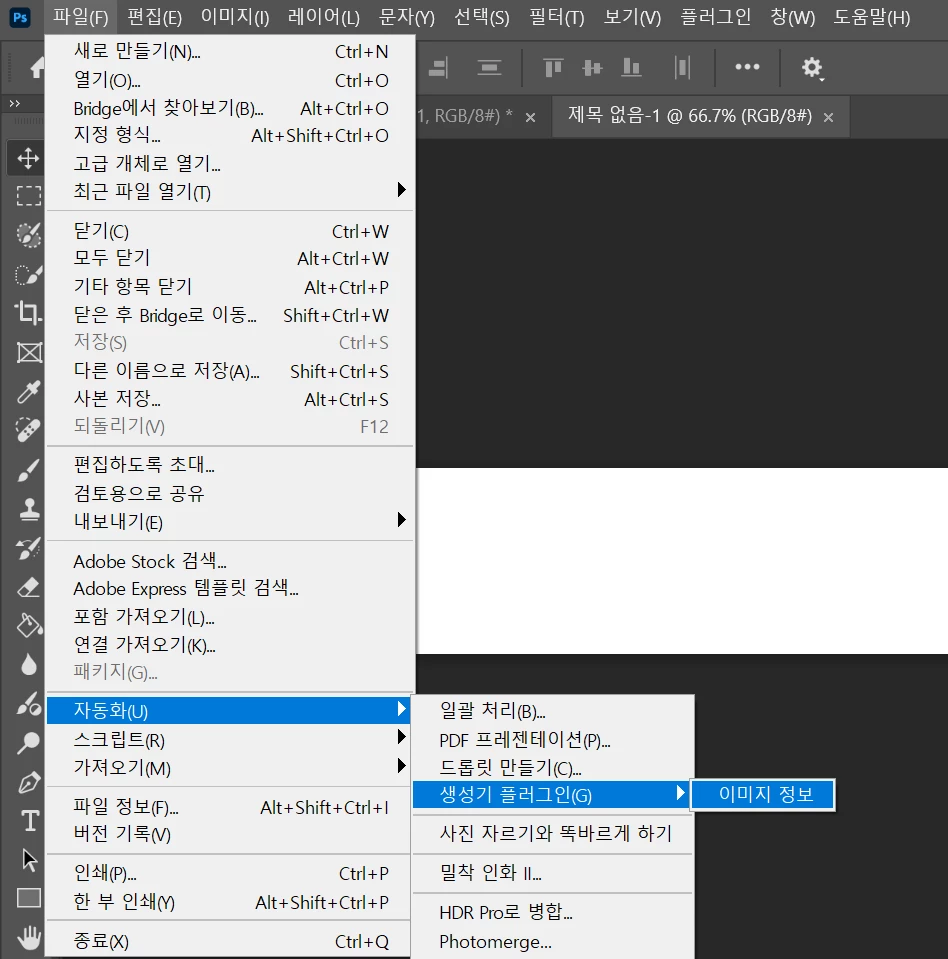The width and height of the screenshot is (948, 959).
Task: Choose 드롭릿 만들기(C)... entry
Action: tap(552, 768)
